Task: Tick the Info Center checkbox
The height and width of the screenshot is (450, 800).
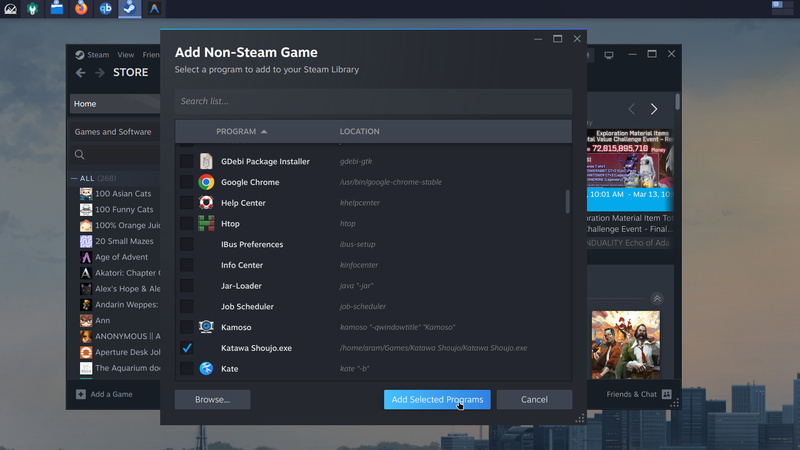Action: 187,265
